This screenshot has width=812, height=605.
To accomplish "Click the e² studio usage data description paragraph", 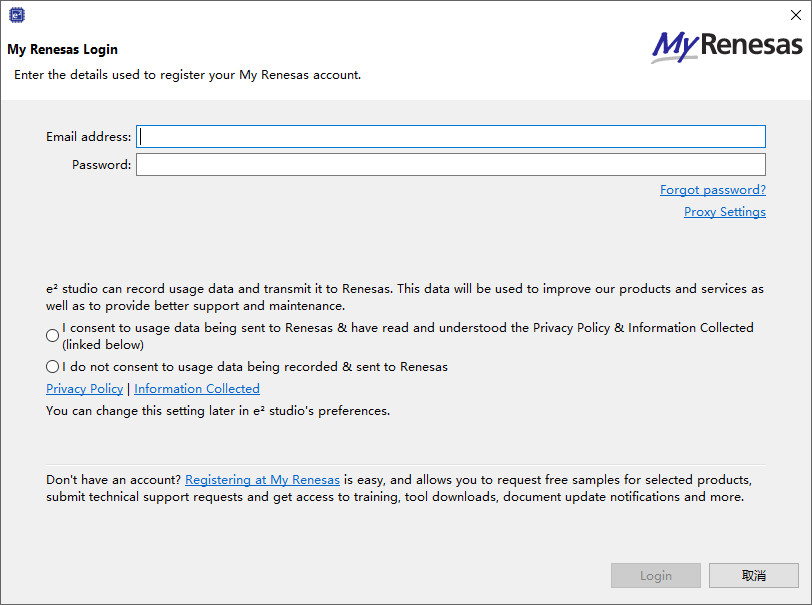I will [405, 297].
